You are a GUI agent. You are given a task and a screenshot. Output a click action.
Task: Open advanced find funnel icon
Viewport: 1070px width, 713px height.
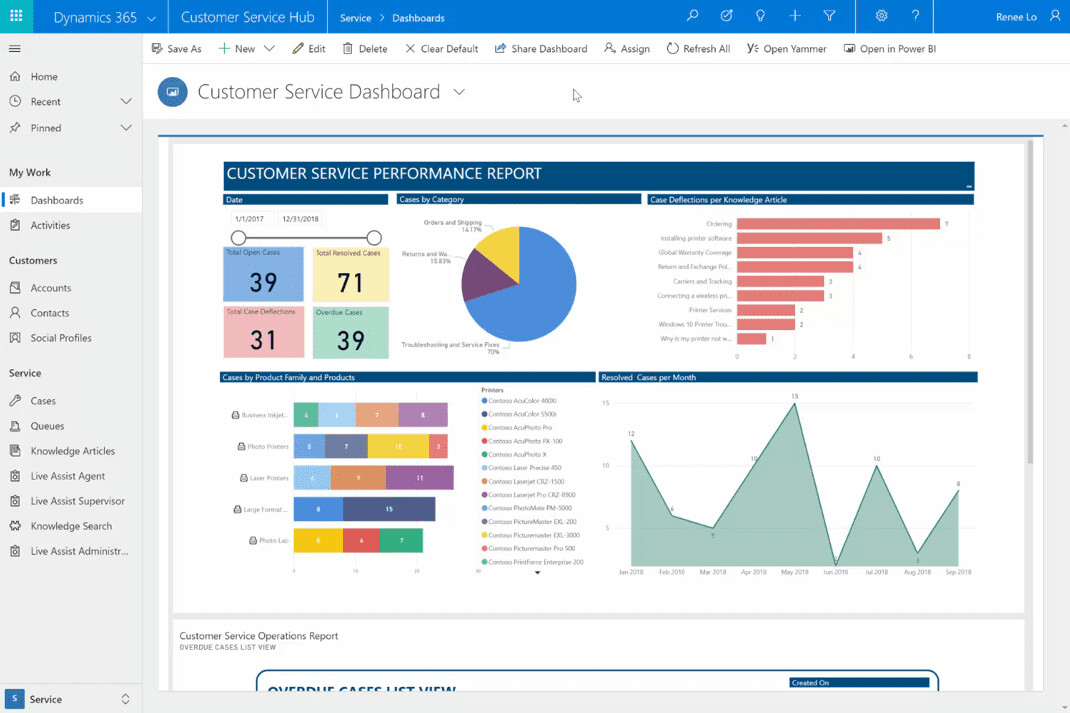coord(830,16)
